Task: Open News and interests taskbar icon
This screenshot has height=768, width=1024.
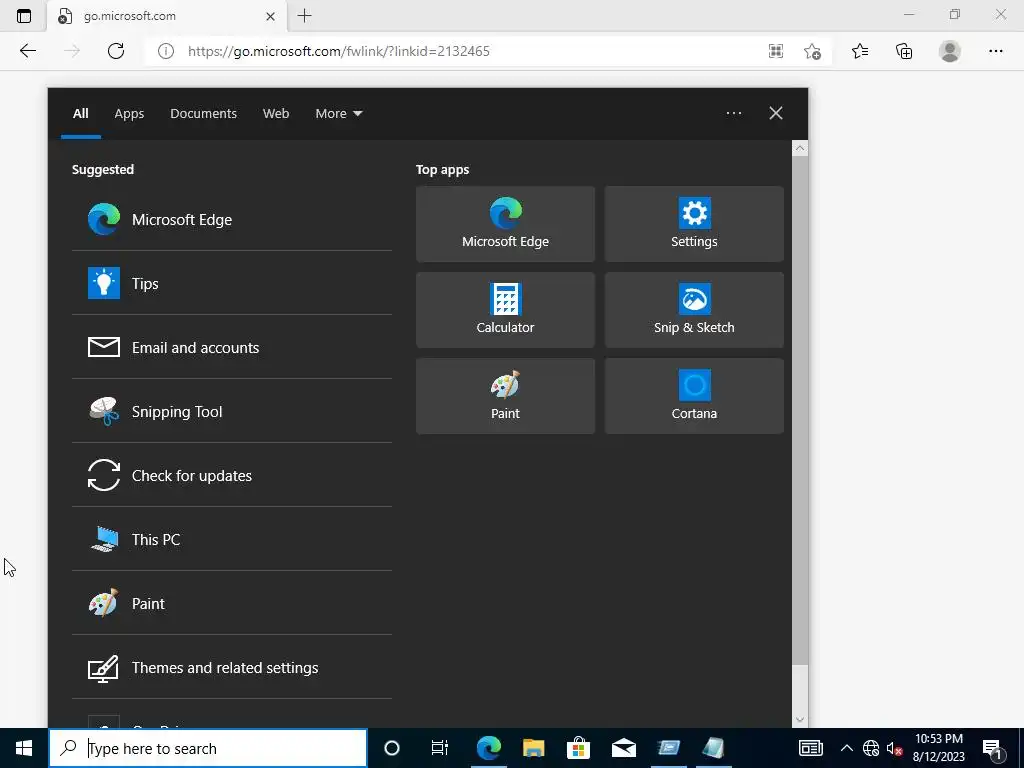Action: 811,748
